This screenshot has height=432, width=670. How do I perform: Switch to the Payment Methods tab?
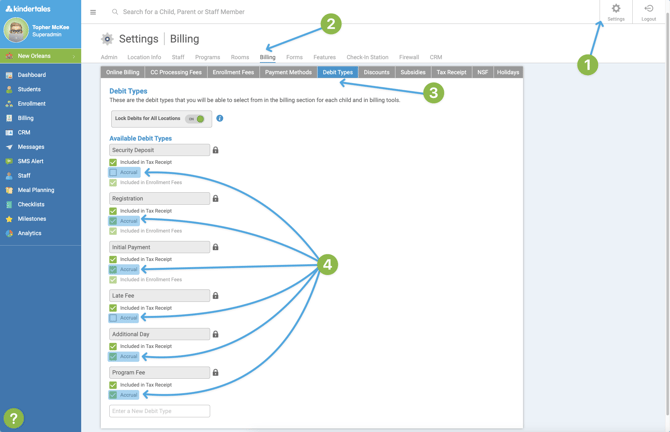coord(288,72)
